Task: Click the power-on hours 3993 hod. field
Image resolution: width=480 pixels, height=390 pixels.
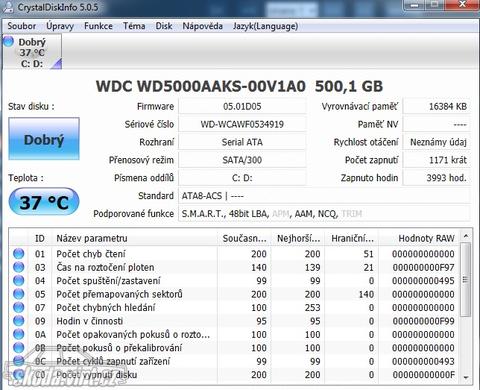Action: coord(437,178)
